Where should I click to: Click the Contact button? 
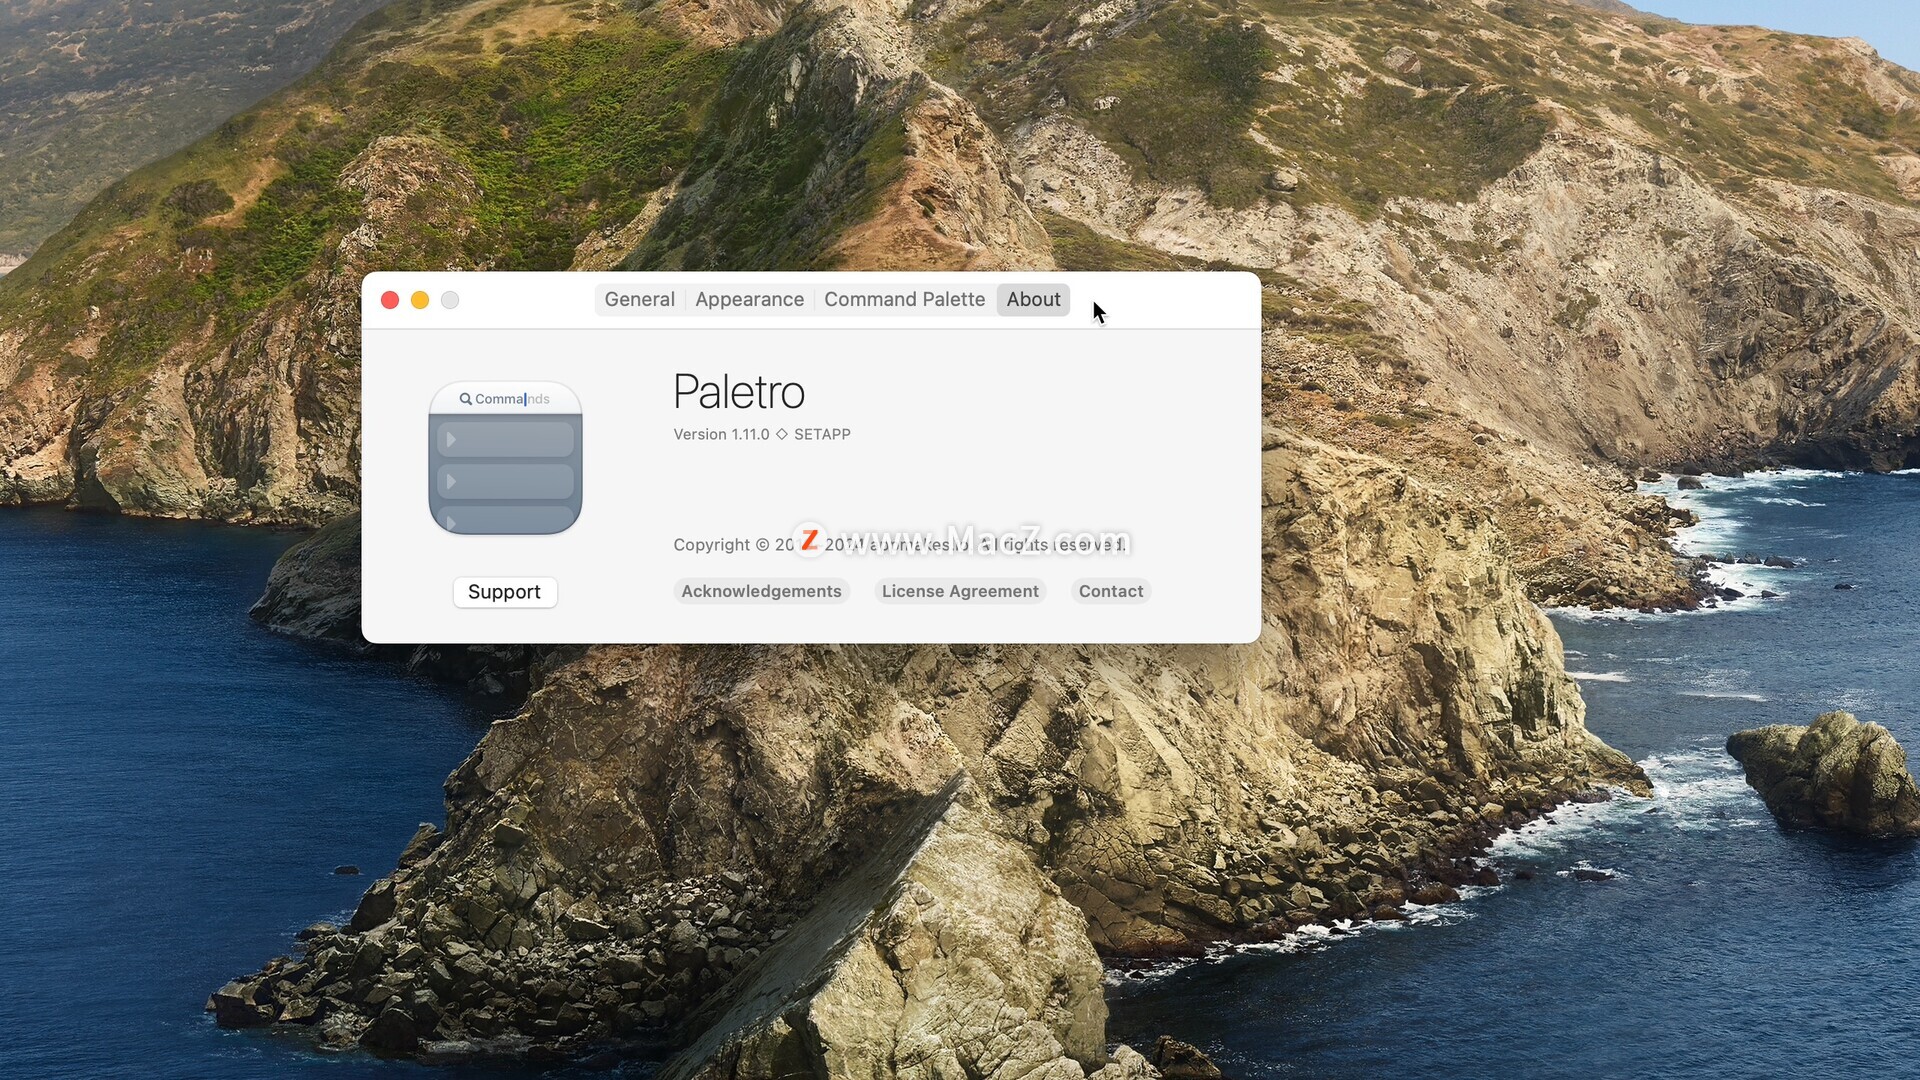pos(1110,591)
